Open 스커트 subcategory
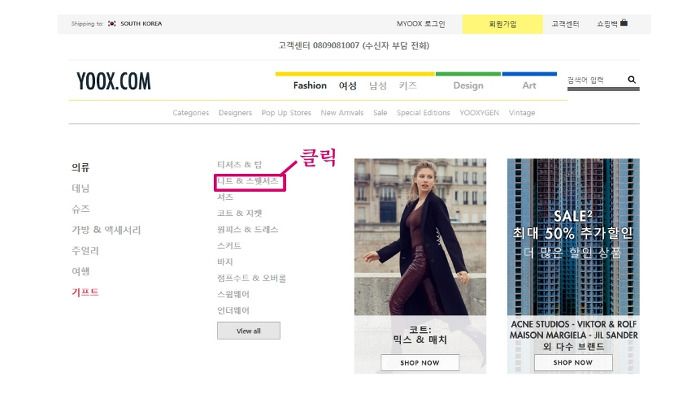 click(x=229, y=245)
